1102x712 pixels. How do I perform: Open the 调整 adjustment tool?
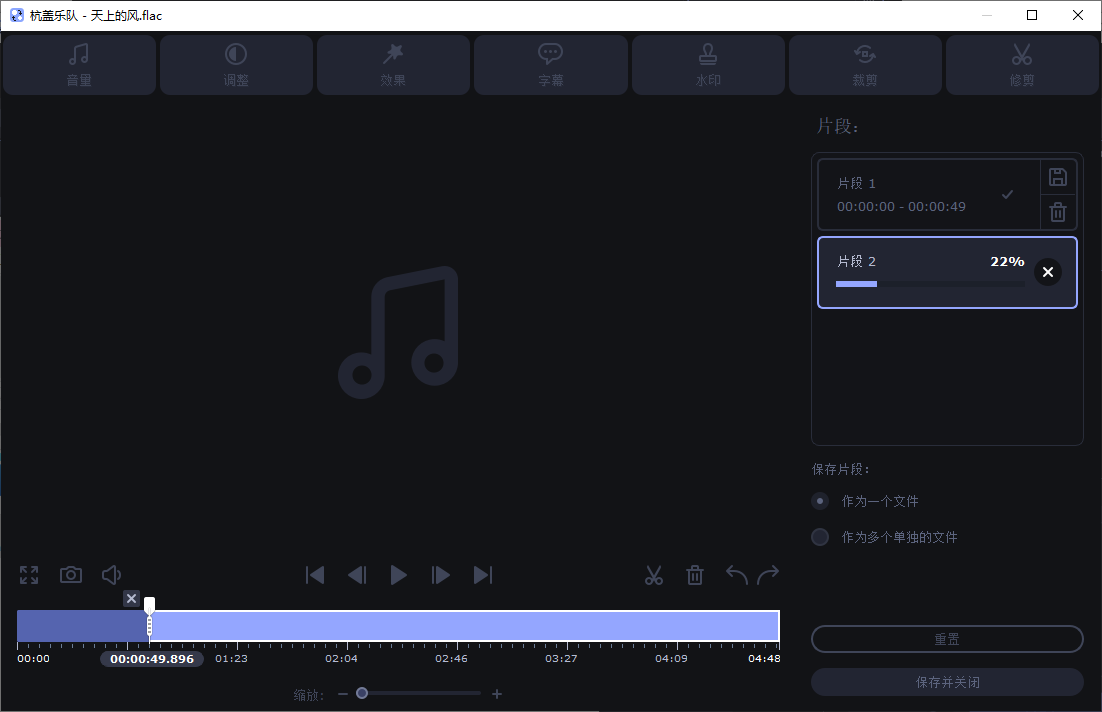(x=236, y=64)
